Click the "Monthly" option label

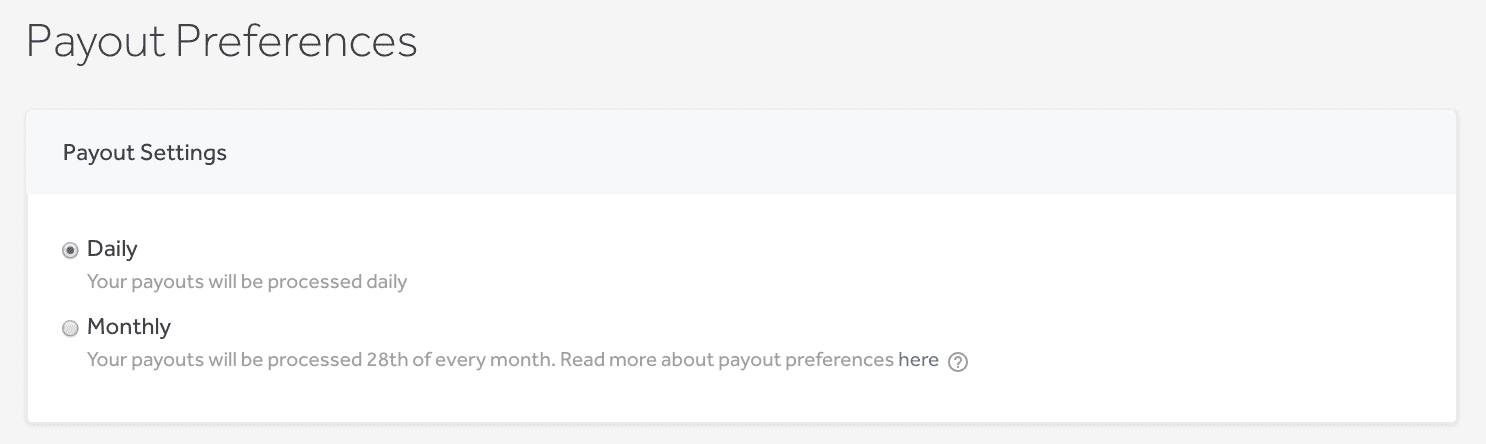[x=129, y=326]
